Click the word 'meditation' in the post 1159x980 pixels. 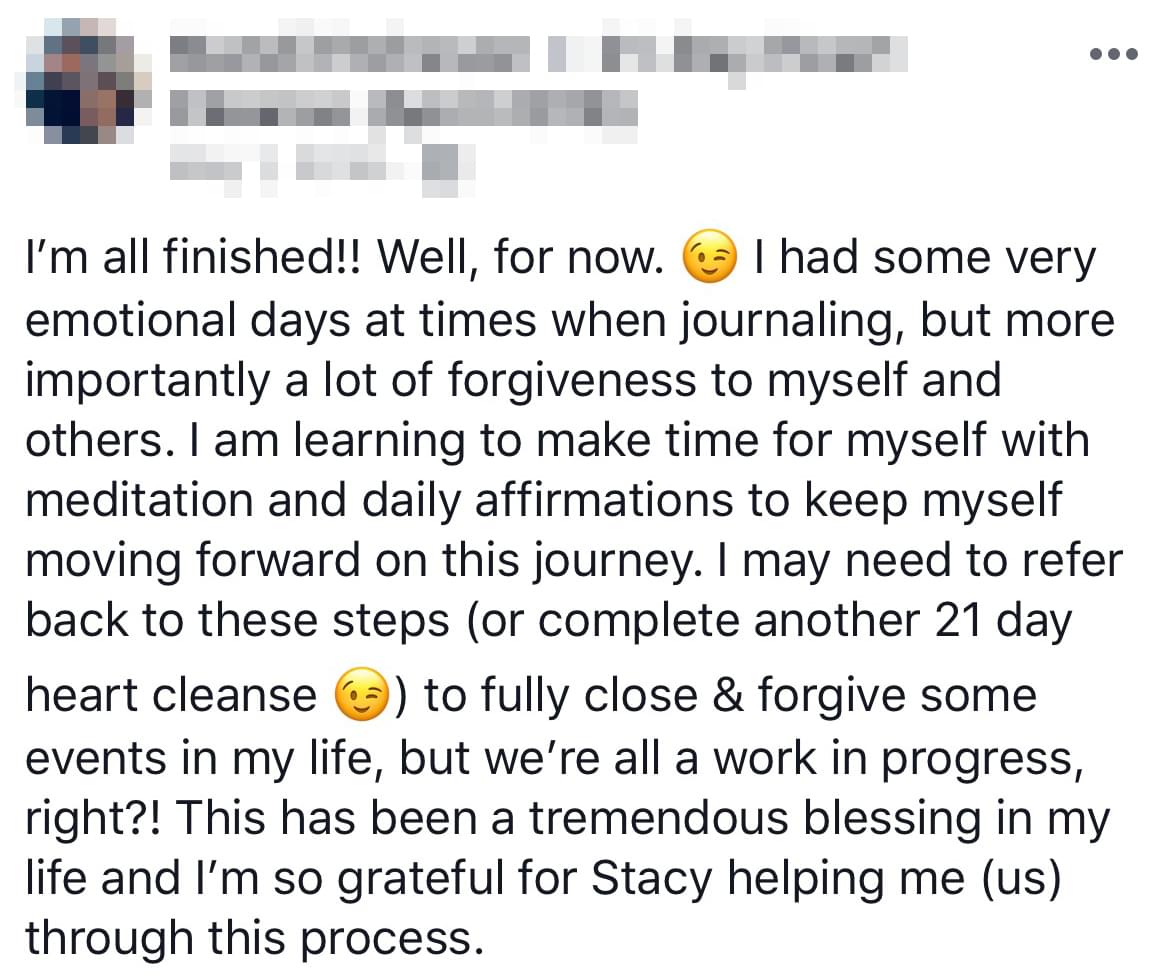140,500
